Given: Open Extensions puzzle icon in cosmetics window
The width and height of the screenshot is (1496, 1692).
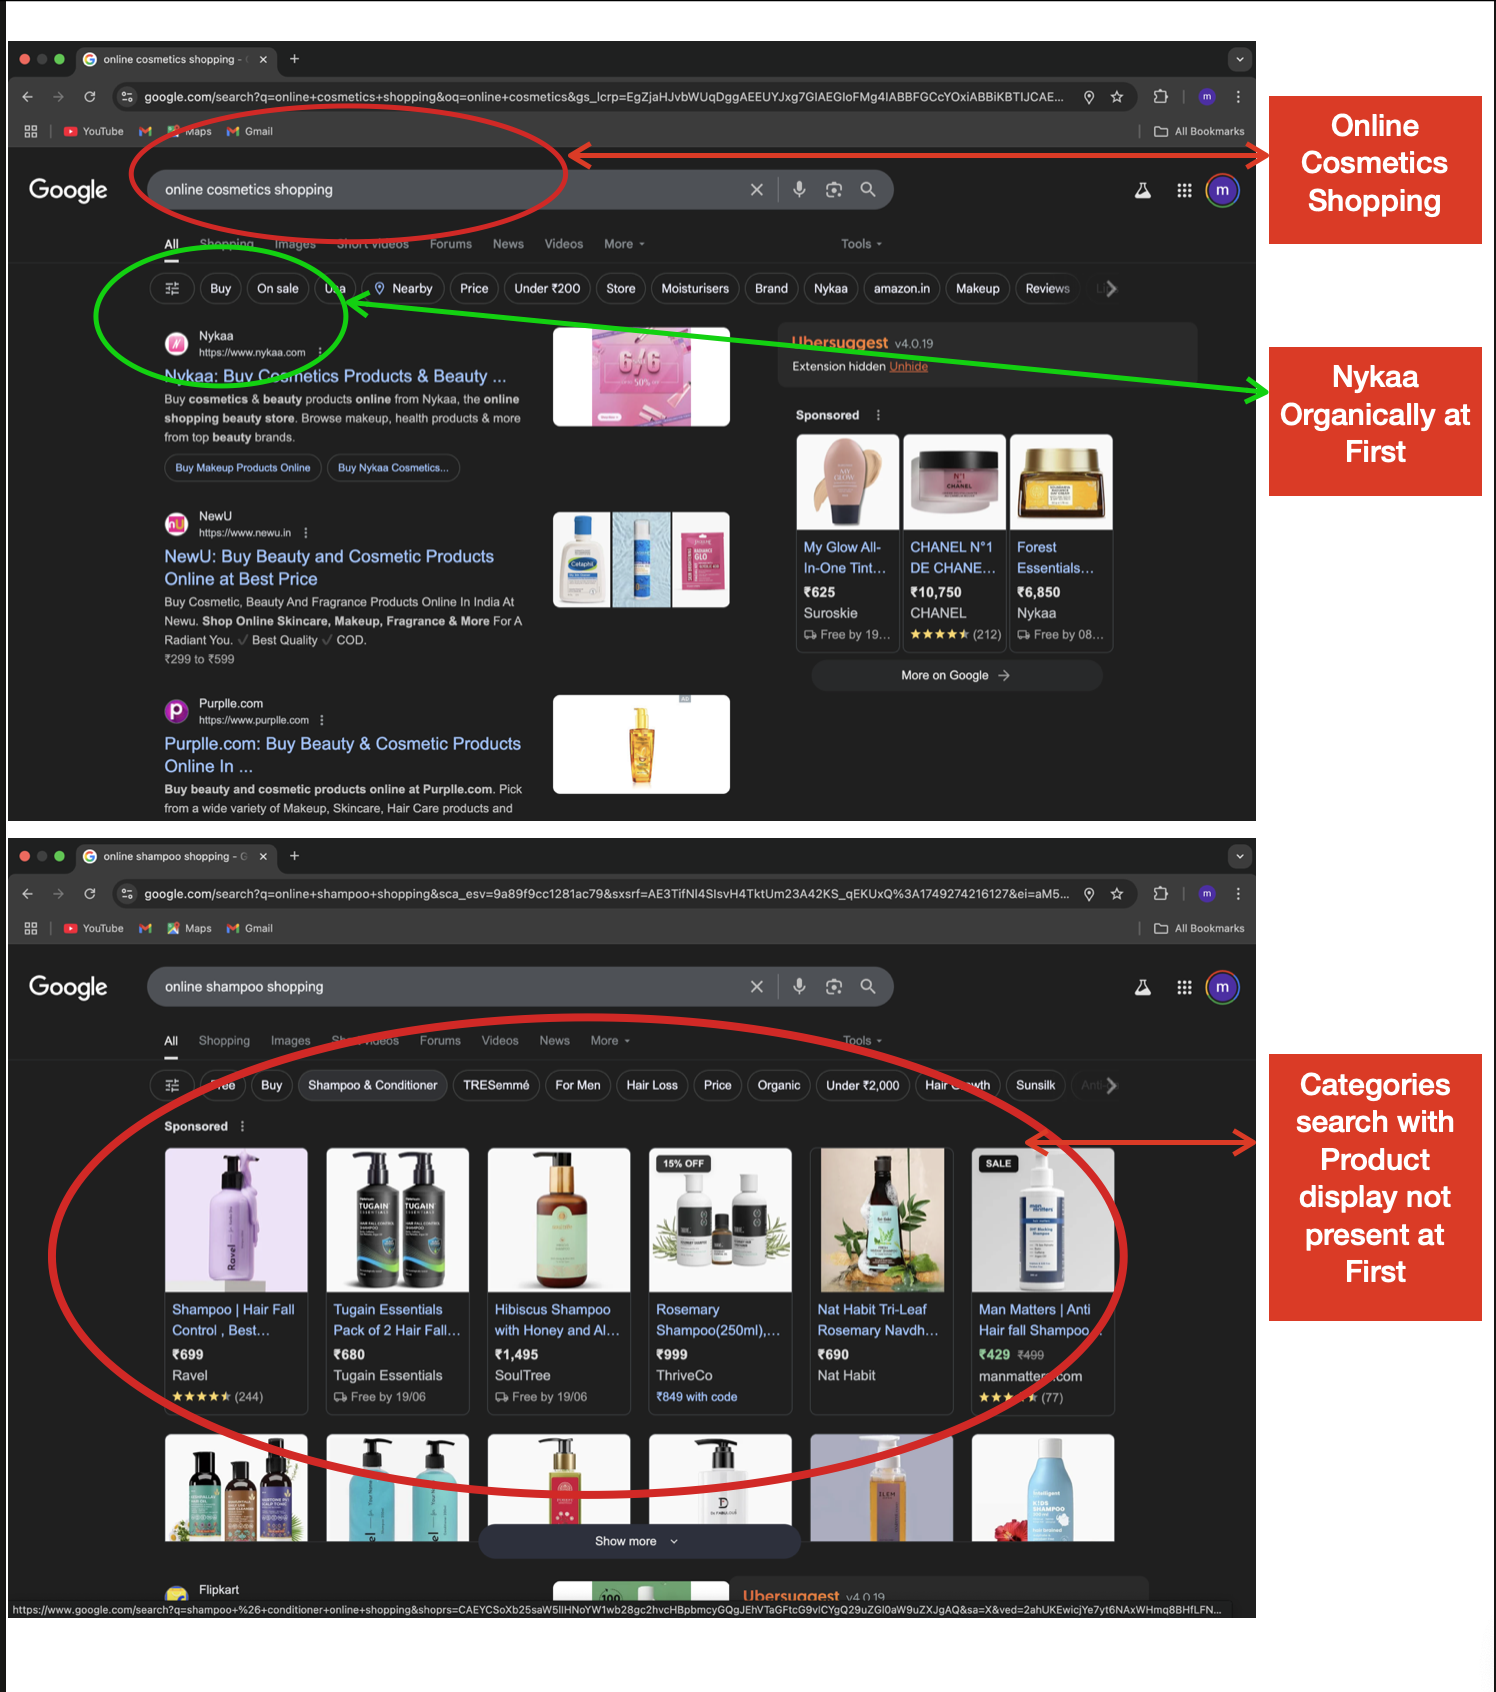Looking at the screenshot, I should 1160,97.
